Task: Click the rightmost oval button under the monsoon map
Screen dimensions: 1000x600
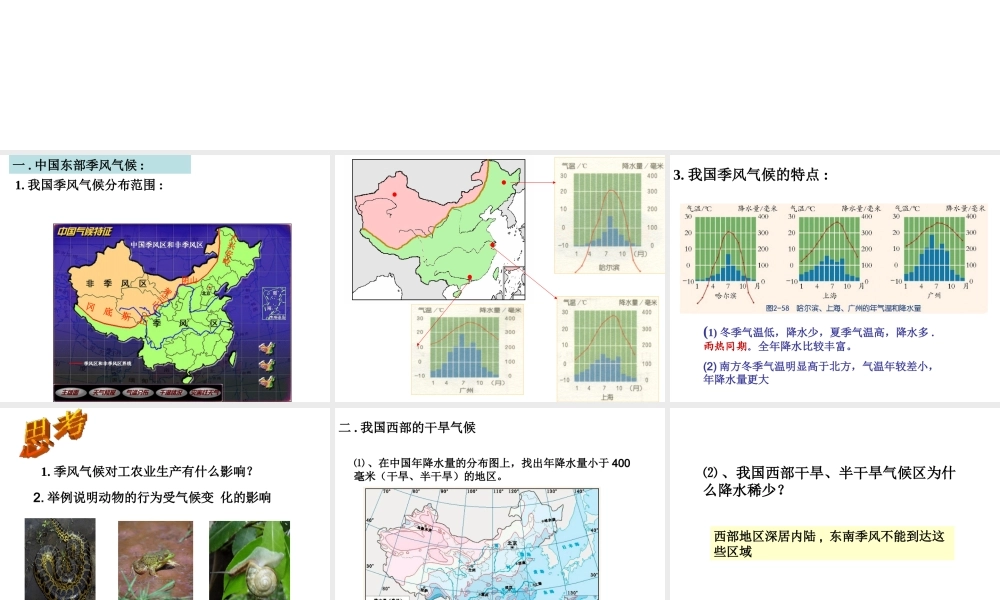Action: 205,393
